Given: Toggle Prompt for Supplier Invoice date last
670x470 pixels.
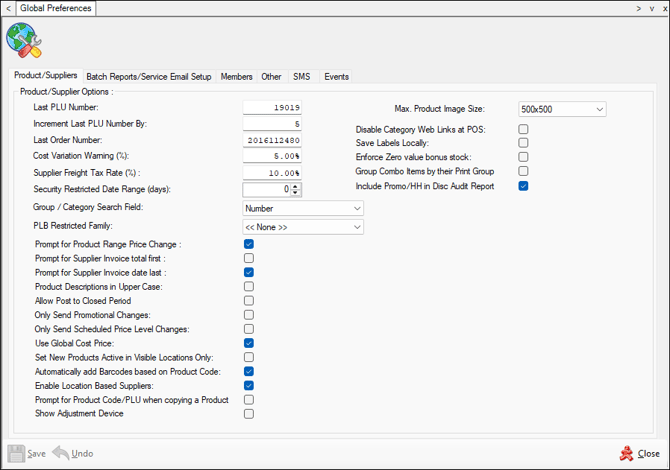Looking at the screenshot, I should click(249, 272).
